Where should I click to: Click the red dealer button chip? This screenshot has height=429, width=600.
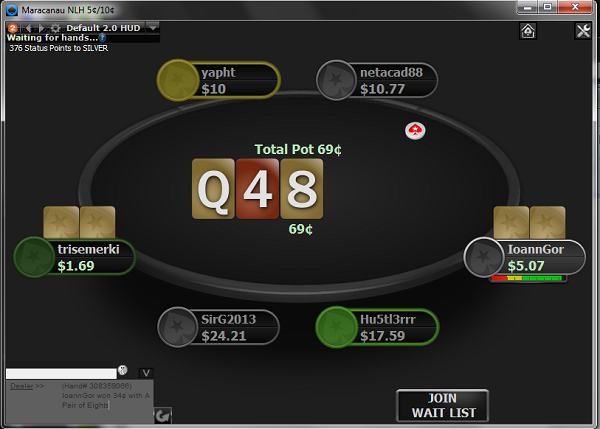click(x=415, y=131)
